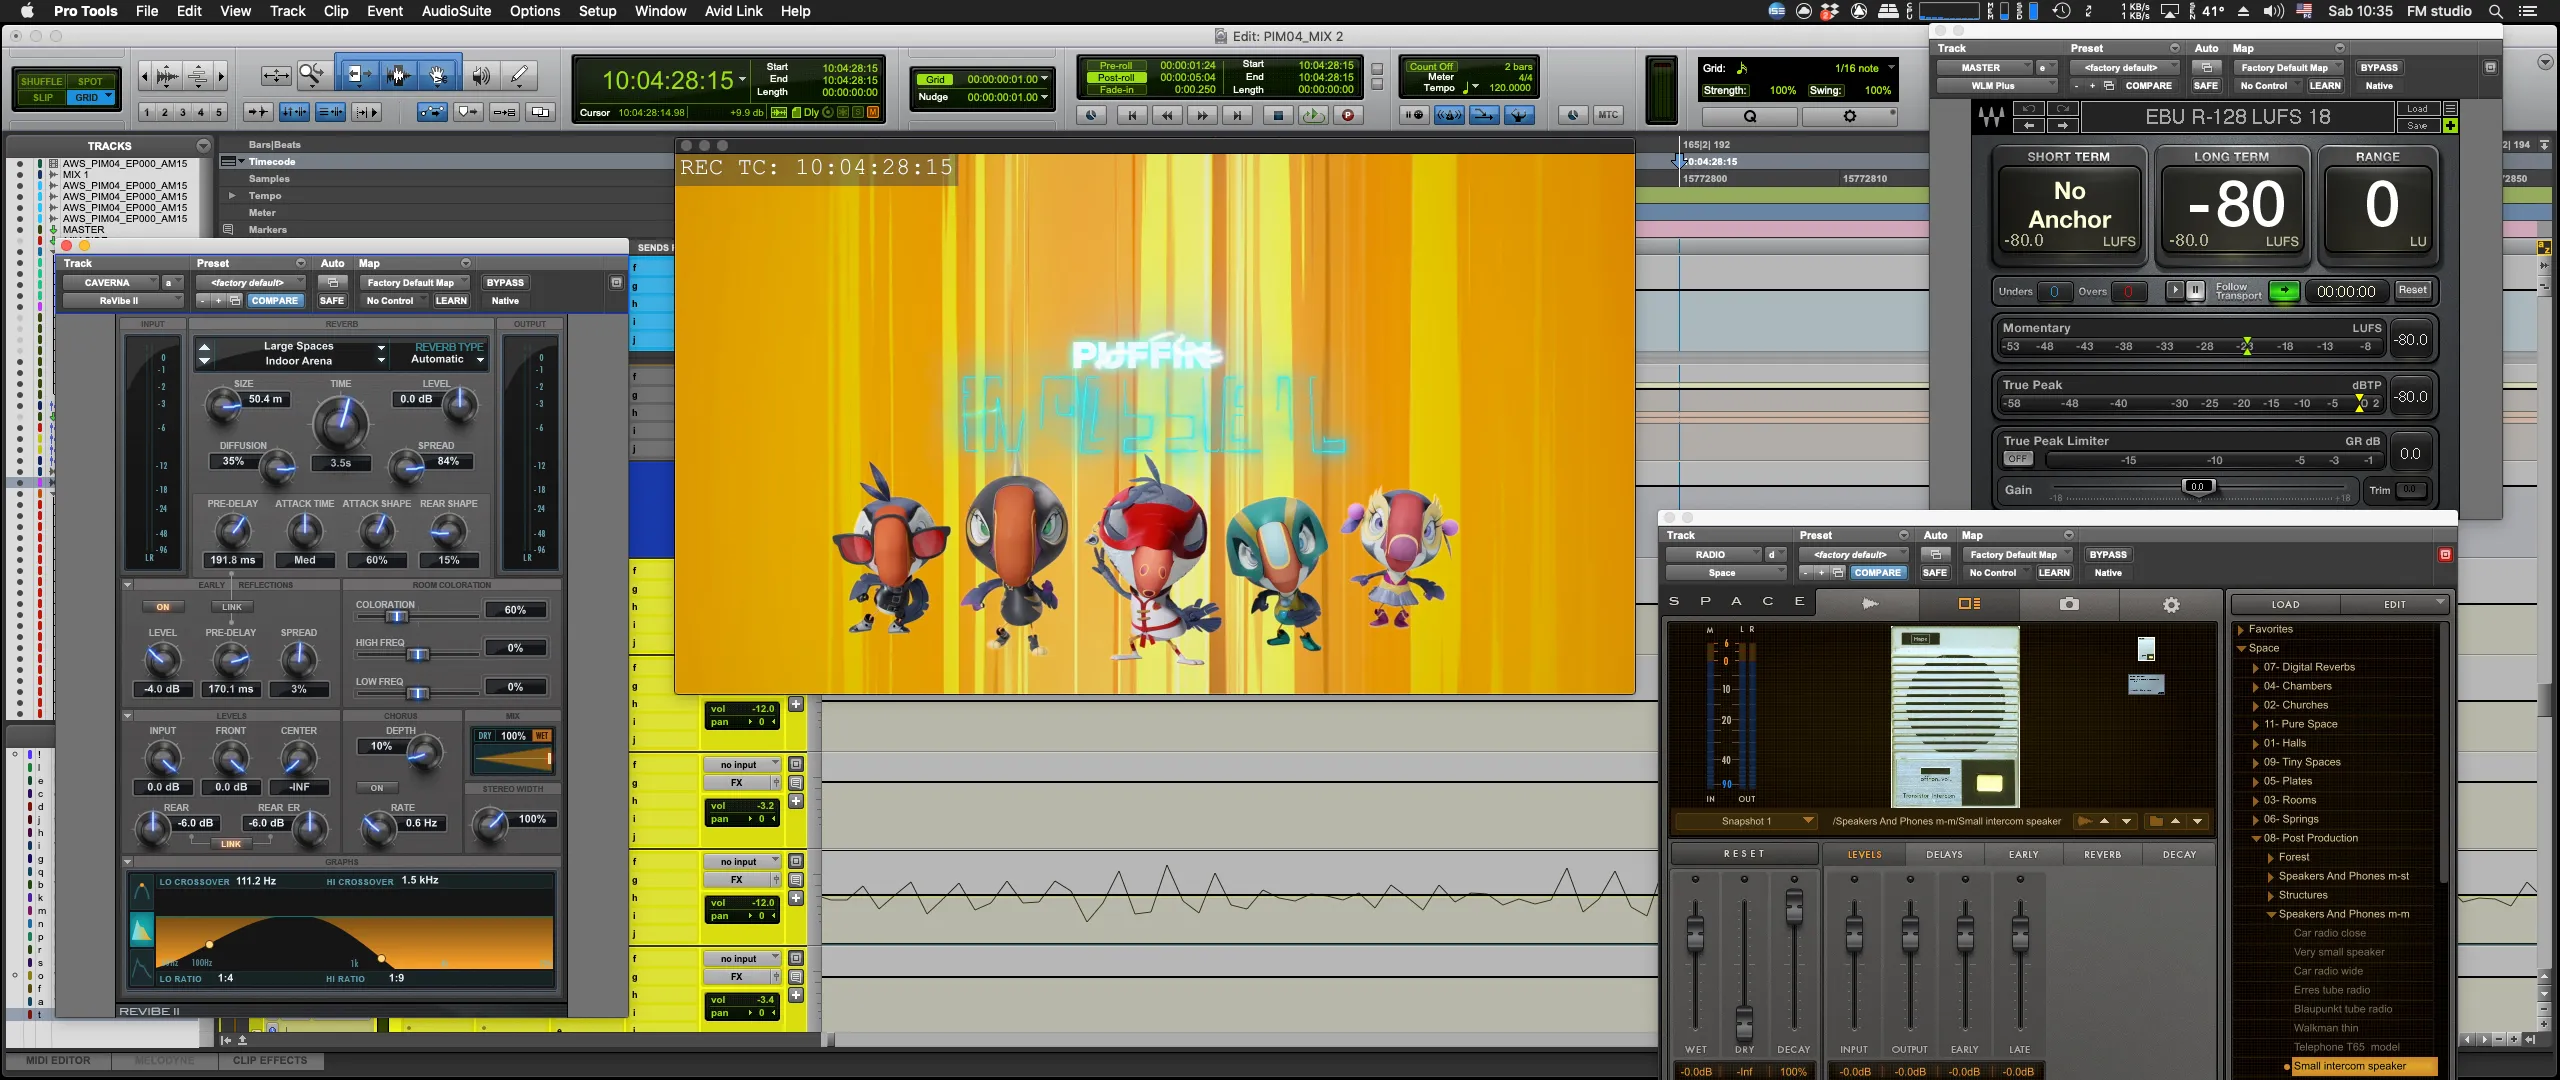This screenshot has width=2560, height=1080.
Task: Toggle BYPASS on ReVibe II plugin
Action: pos(505,283)
